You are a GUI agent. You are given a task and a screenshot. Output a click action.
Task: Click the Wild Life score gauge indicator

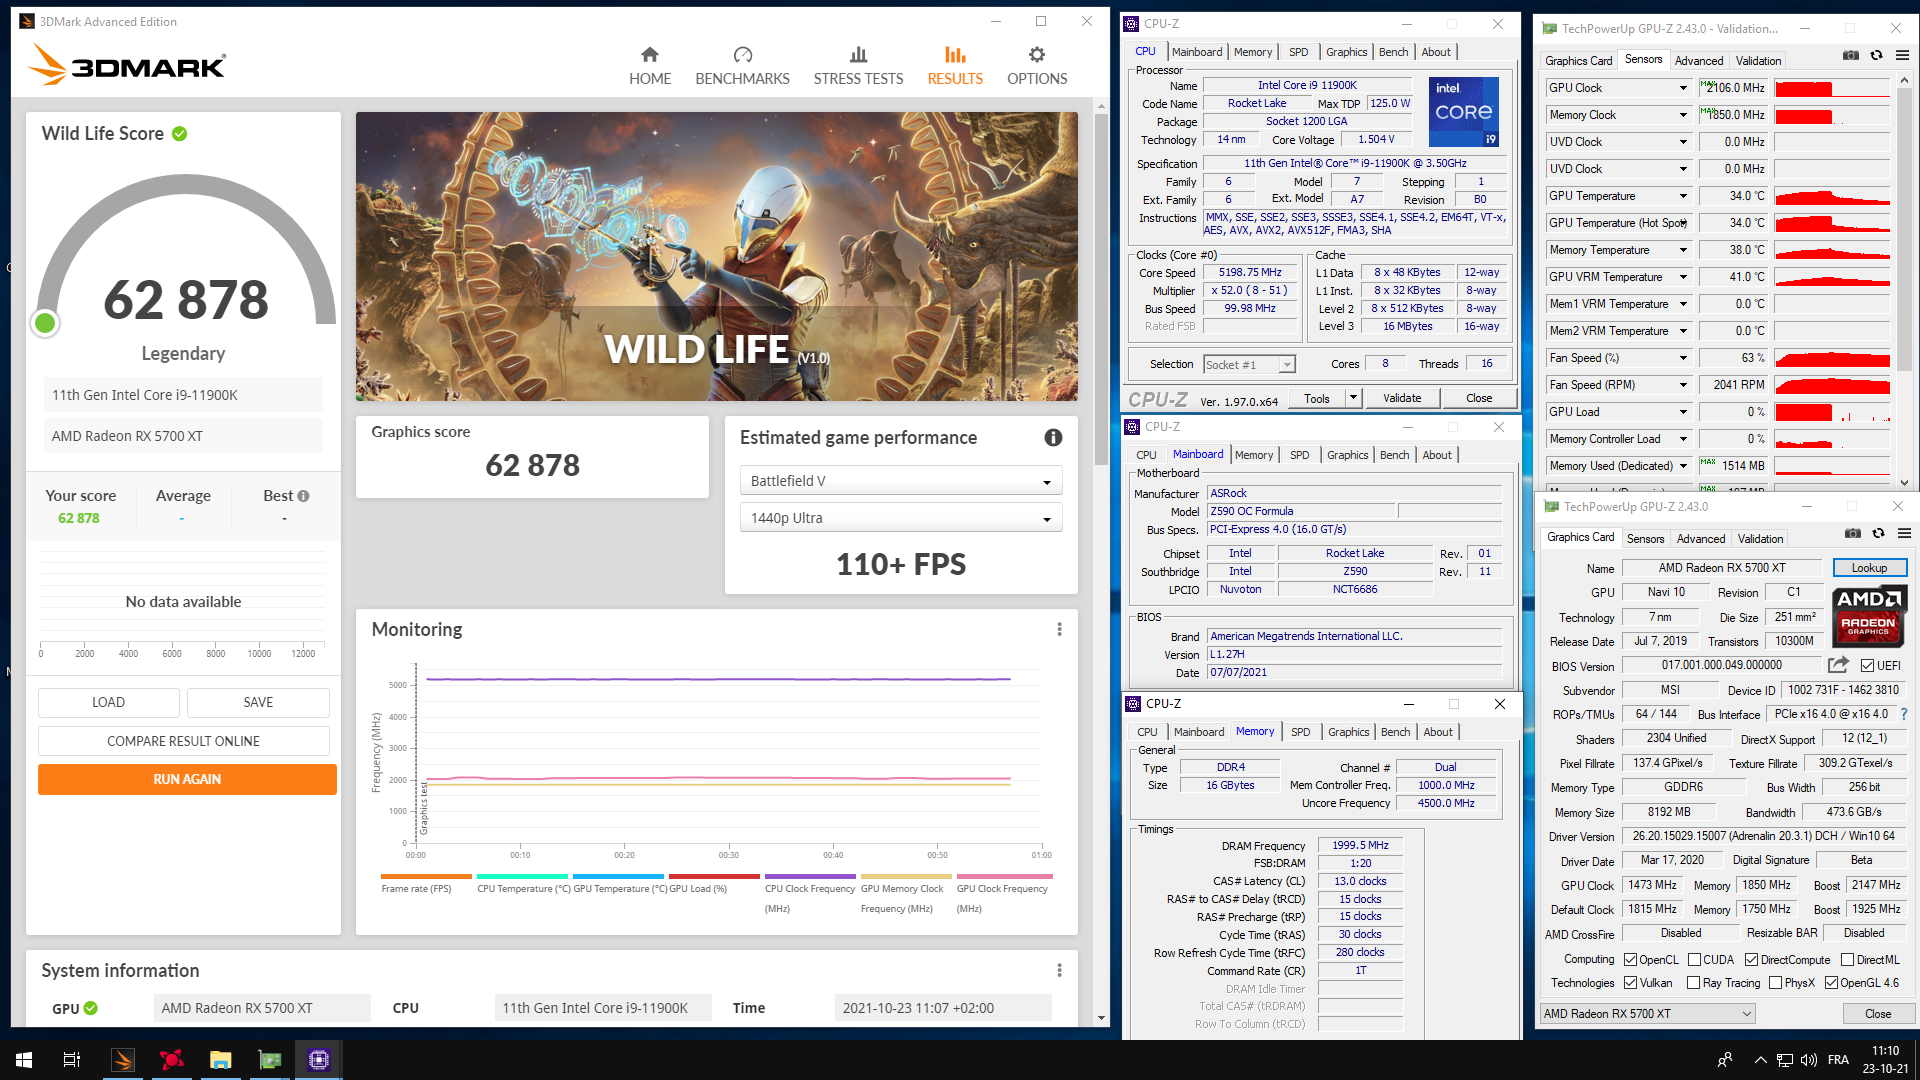tap(45, 323)
